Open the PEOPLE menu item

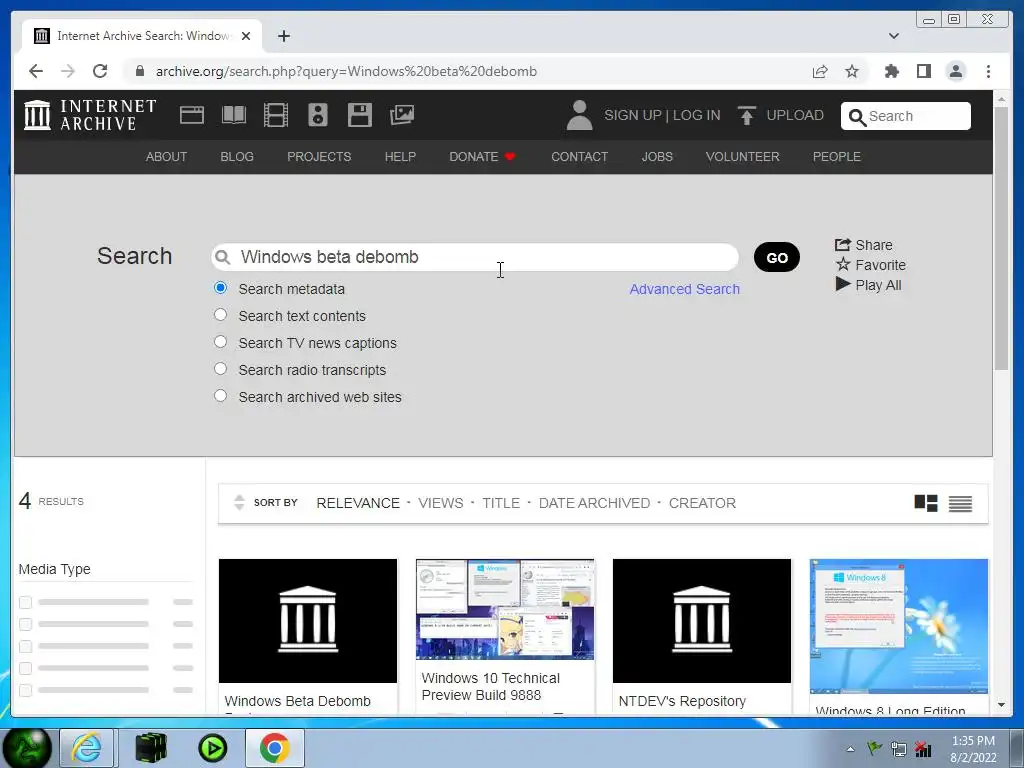coord(837,157)
